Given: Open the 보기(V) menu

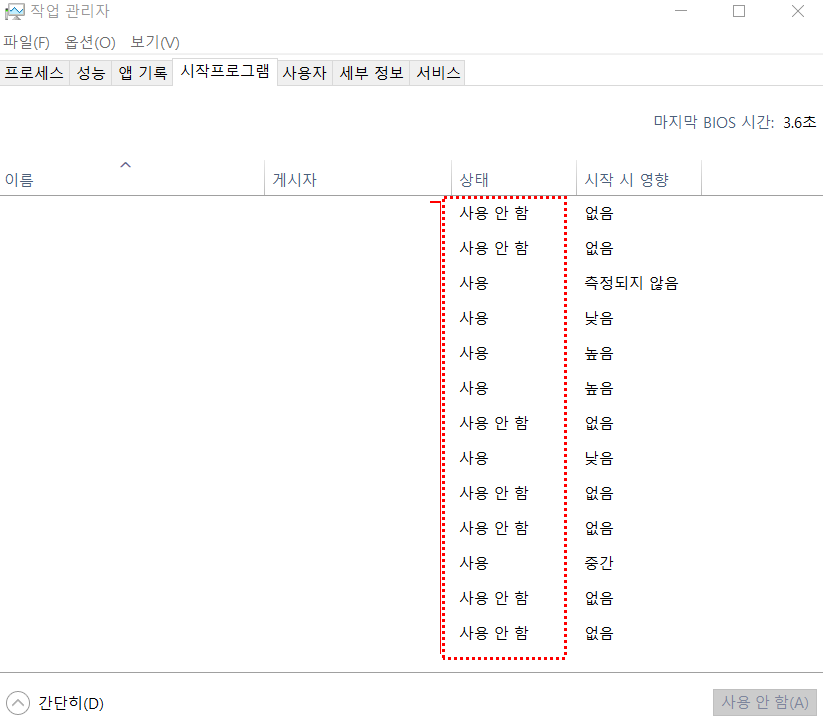Looking at the screenshot, I should click(x=155, y=43).
